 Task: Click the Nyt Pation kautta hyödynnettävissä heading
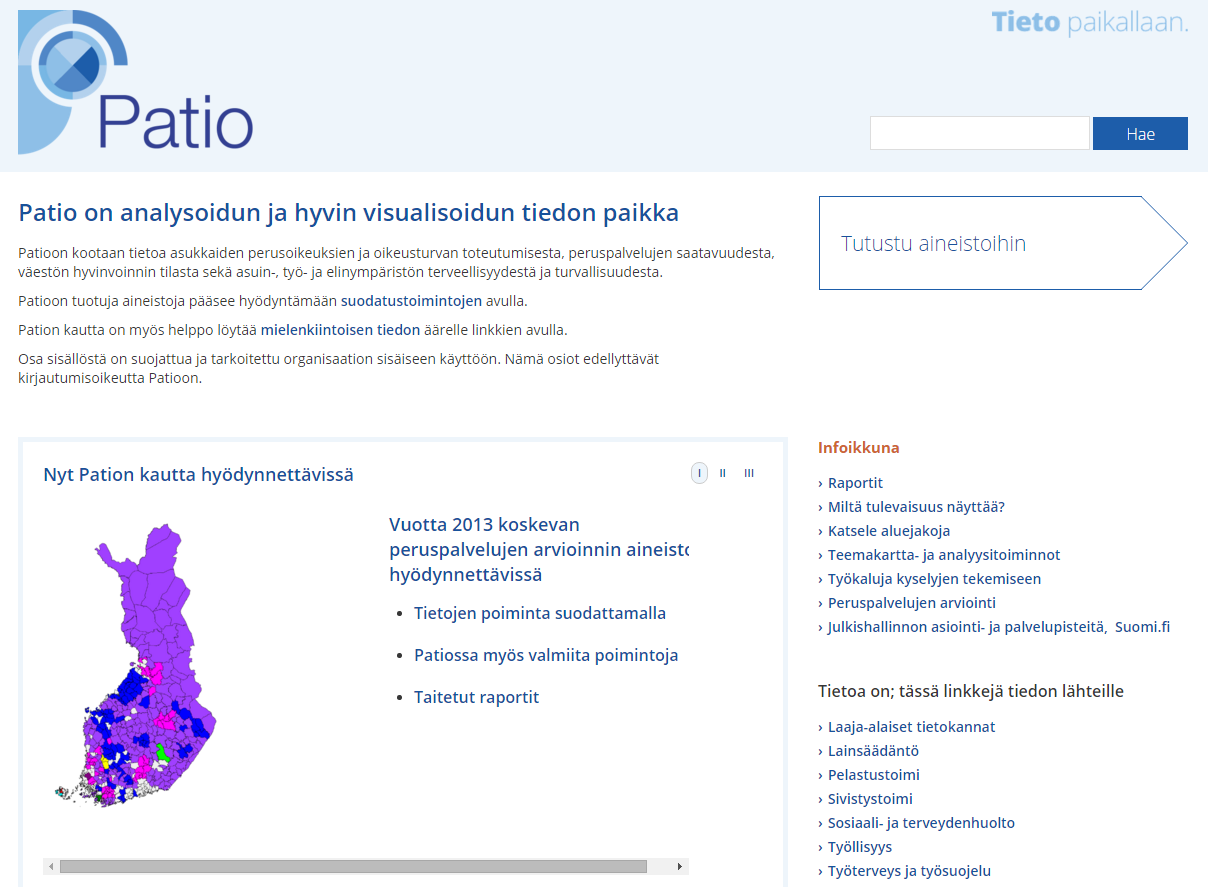(x=198, y=475)
